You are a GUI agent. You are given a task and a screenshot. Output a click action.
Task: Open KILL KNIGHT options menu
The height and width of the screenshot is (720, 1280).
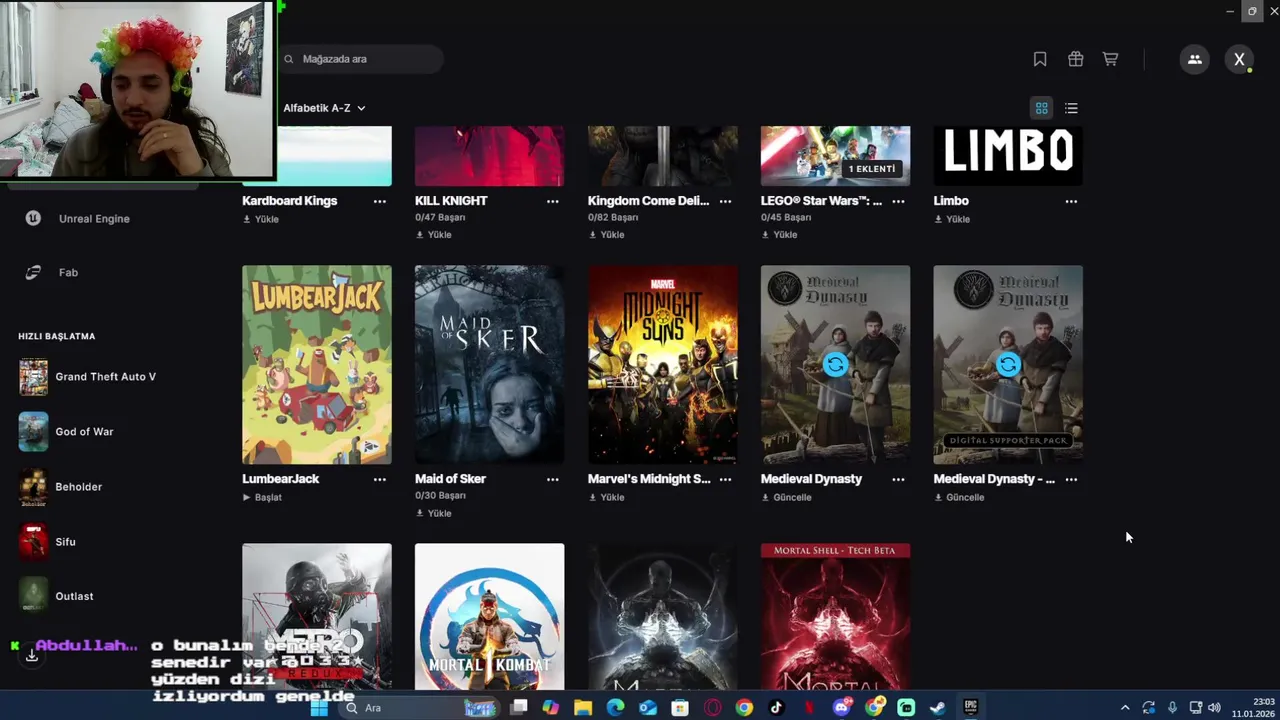(x=552, y=201)
